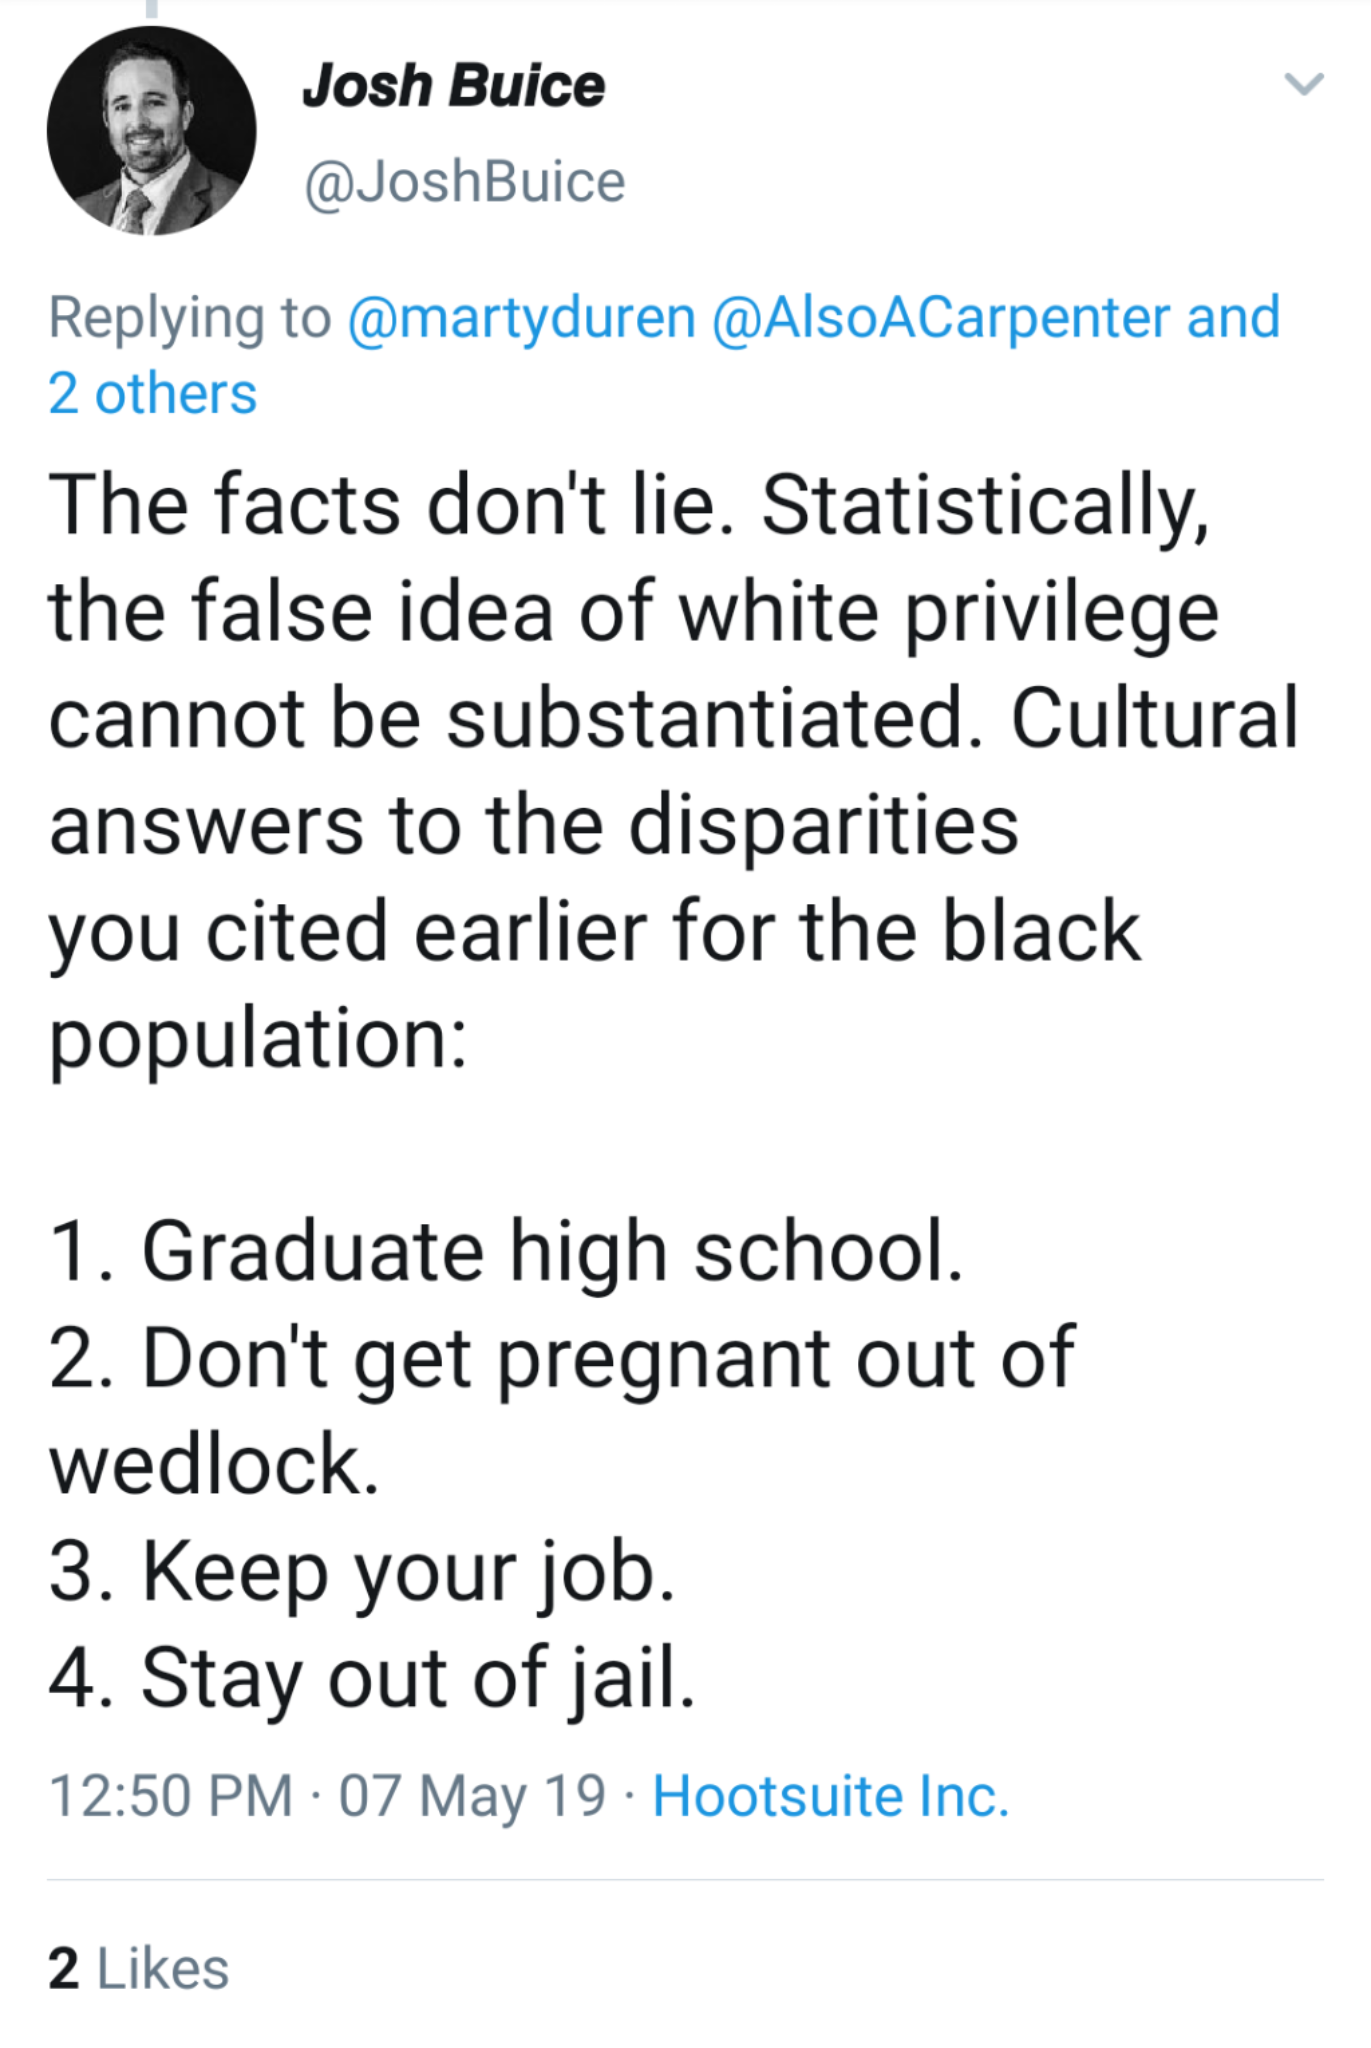Open the Josh Buice display name
The height and width of the screenshot is (2048, 1371).
(453, 85)
